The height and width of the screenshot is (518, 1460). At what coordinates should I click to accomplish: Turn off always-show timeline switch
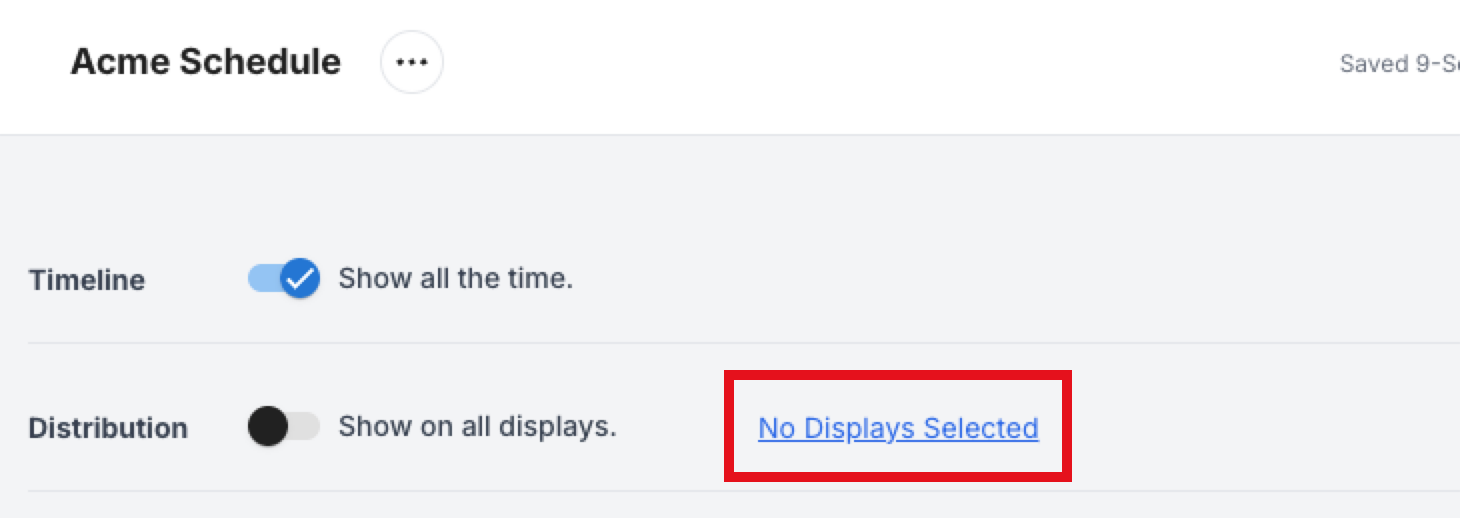284,279
